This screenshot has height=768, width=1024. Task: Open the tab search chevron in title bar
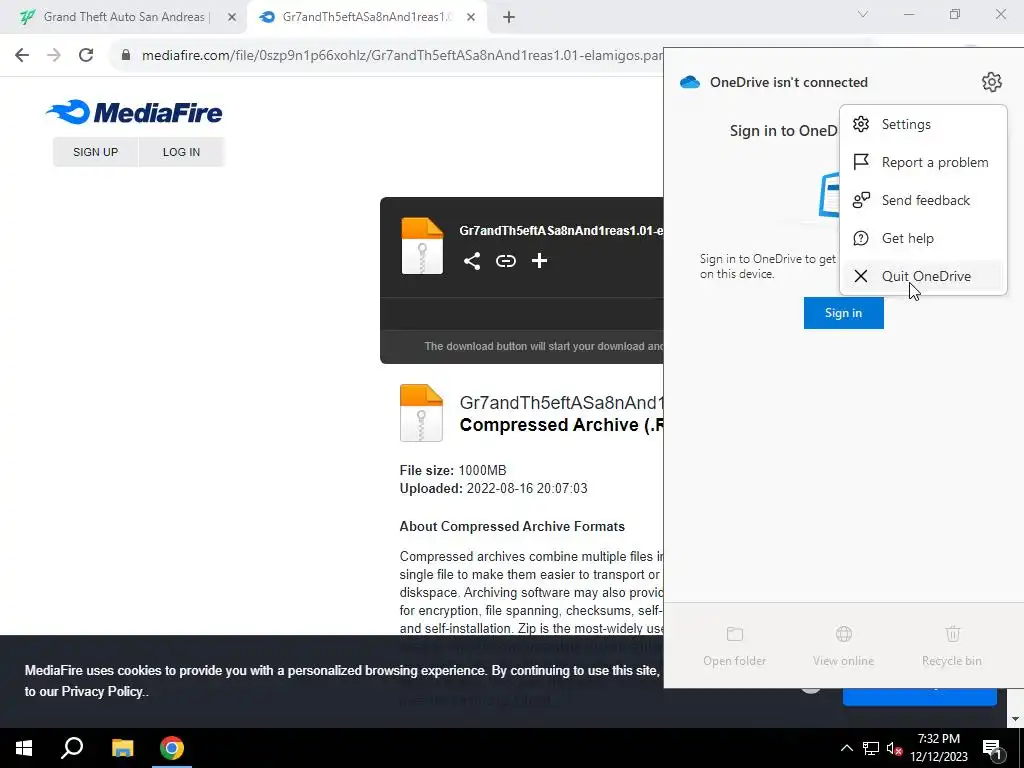863,14
